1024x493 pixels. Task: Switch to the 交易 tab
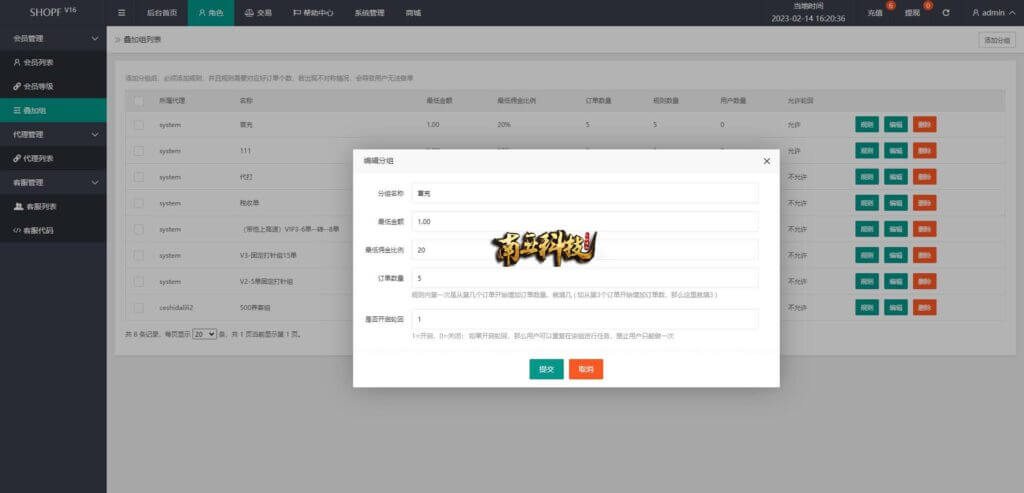click(x=258, y=13)
